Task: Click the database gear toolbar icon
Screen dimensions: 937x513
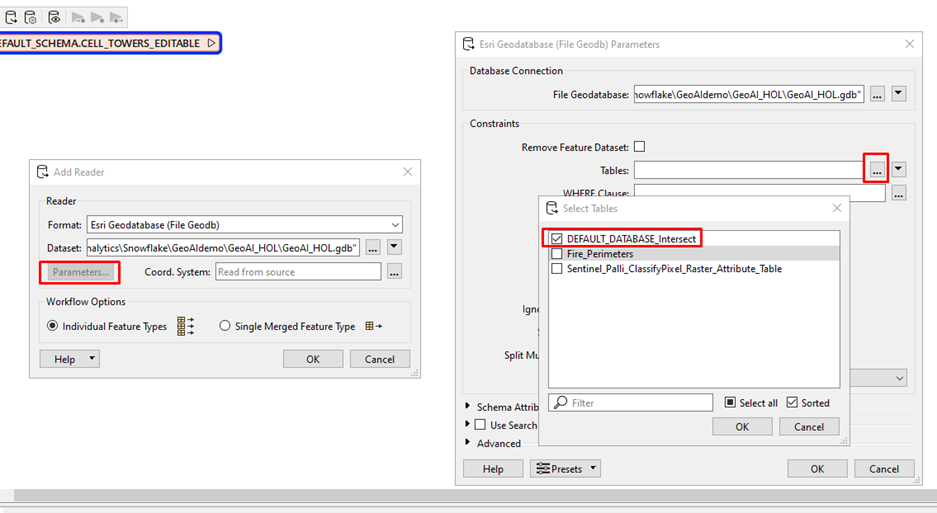Action: 30,17
